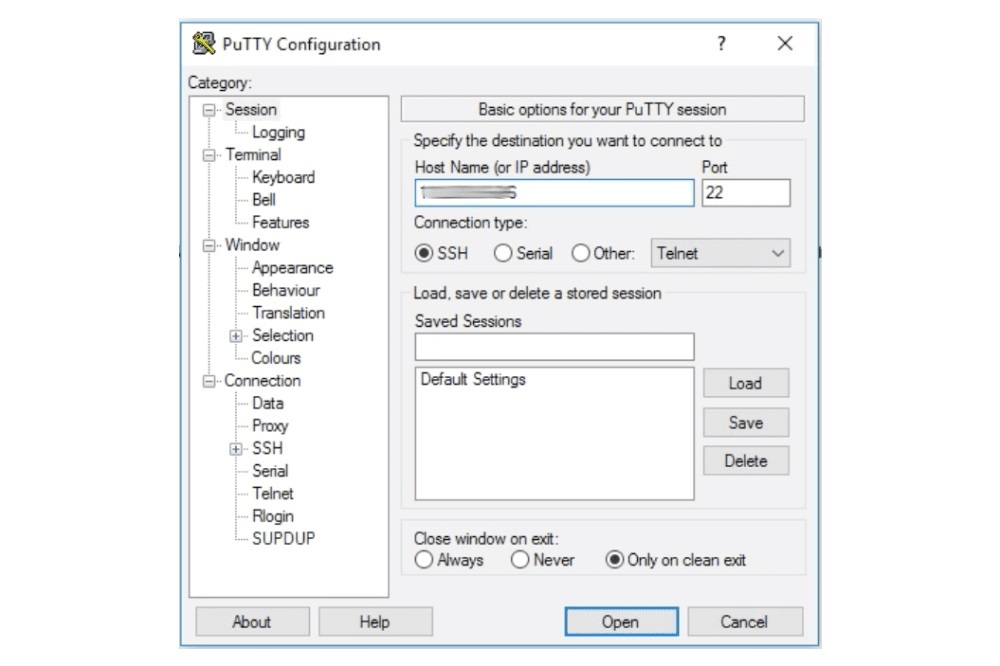Click the Load button
The height and width of the screenshot is (666, 1000).
point(745,383)
